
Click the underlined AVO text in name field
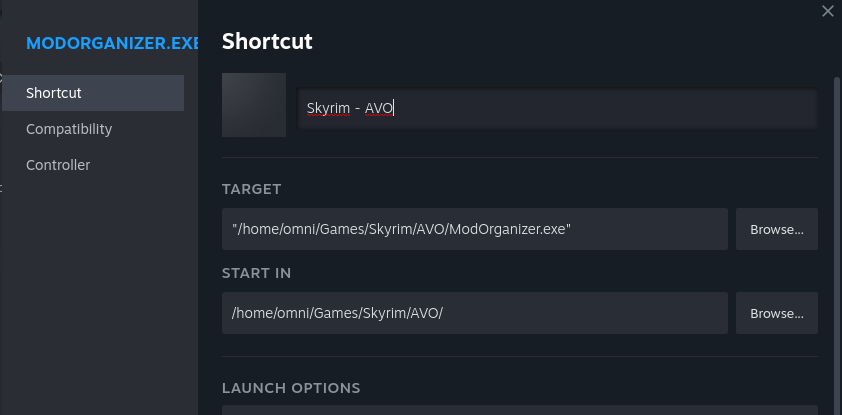[380, 109]
